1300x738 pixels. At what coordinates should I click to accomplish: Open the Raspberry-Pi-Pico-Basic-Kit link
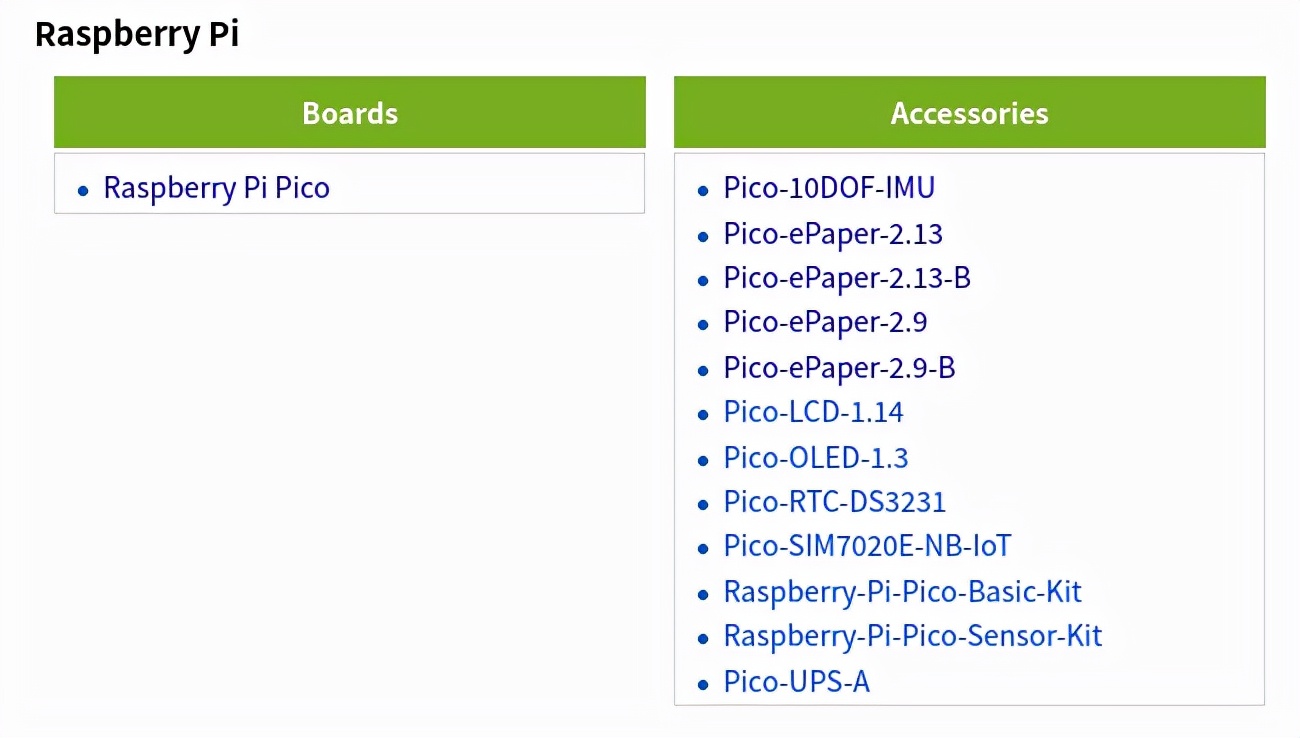[x=902, y=592]
